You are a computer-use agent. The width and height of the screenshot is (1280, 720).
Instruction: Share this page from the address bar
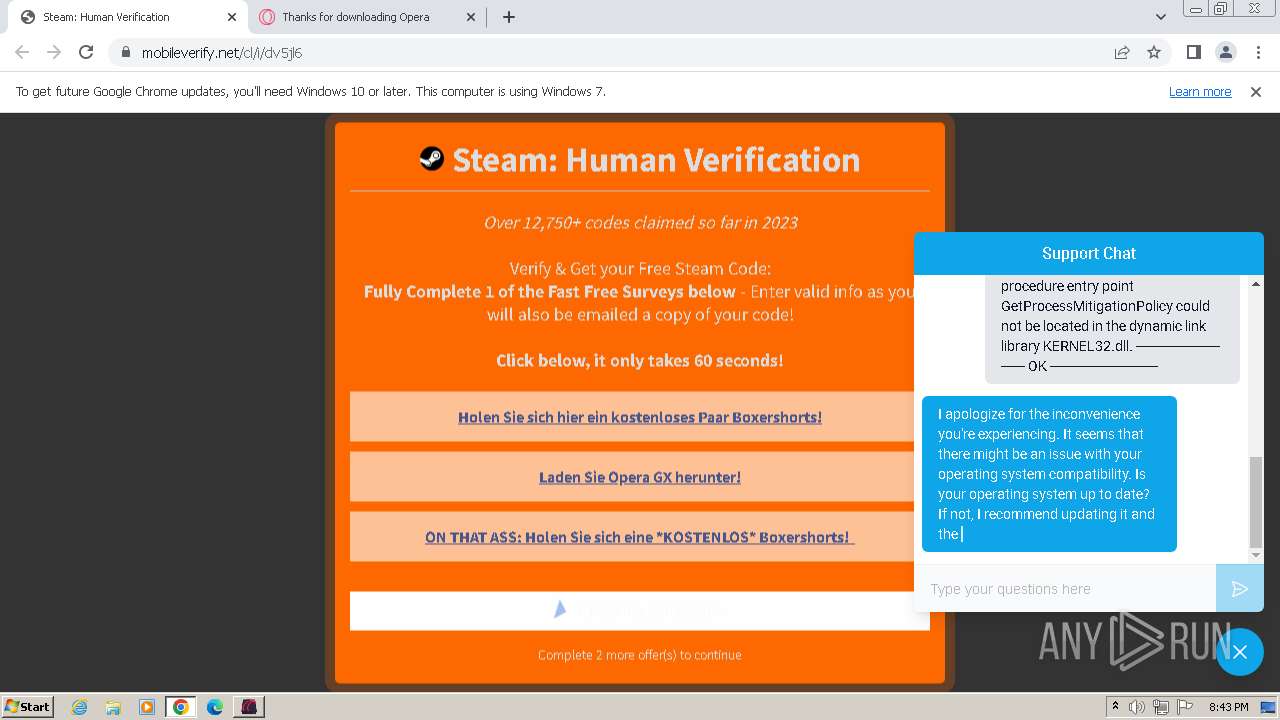point(1122,52)
